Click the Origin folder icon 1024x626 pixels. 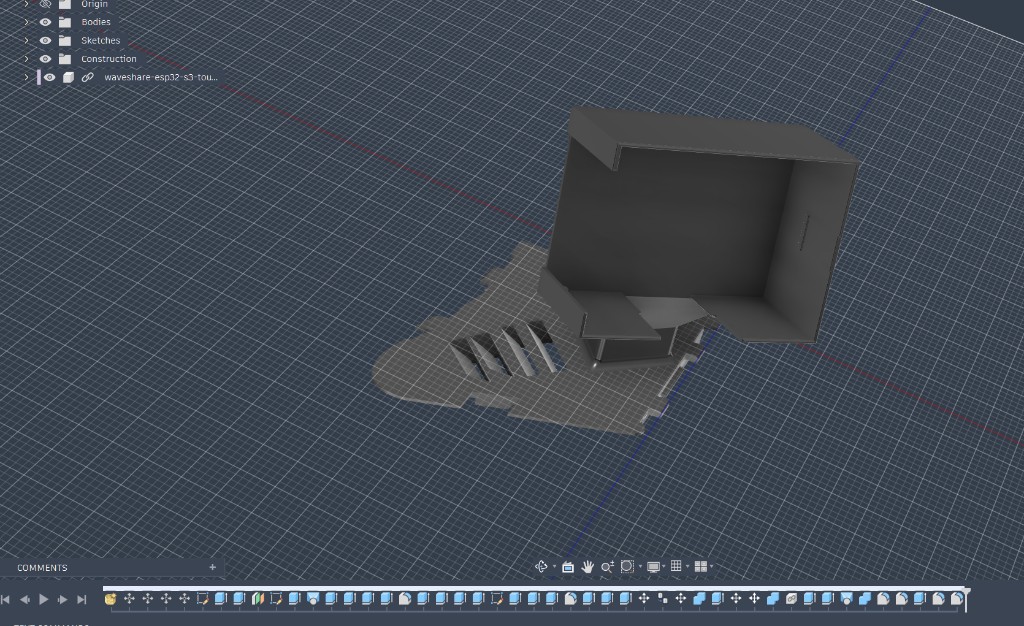[65, 5]
